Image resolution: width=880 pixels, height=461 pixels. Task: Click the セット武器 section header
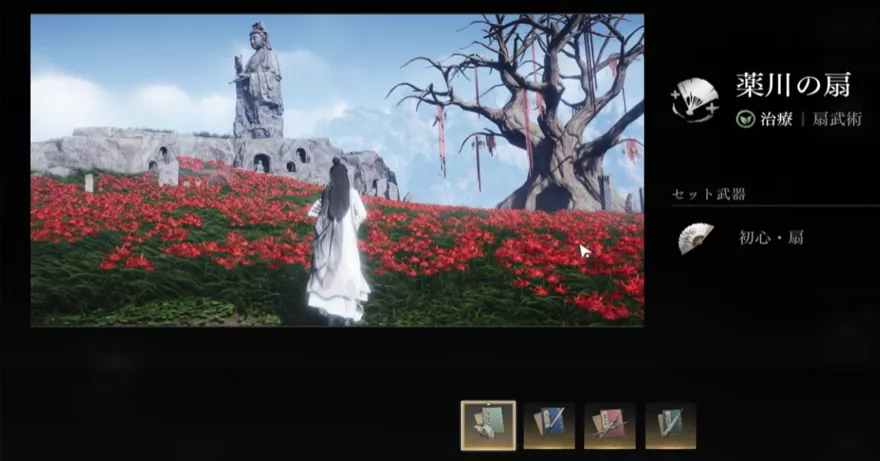pos(708,194)
